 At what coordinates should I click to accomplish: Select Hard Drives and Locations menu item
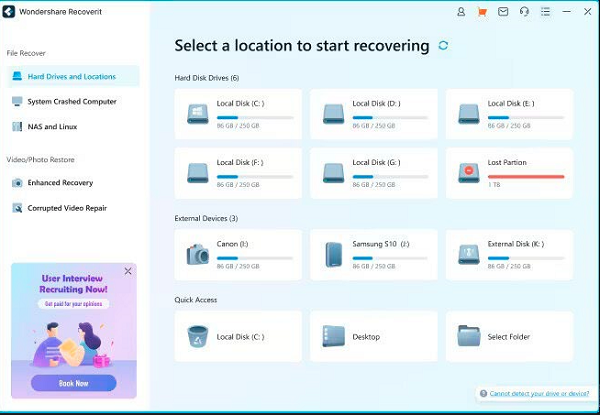(73, 76)
